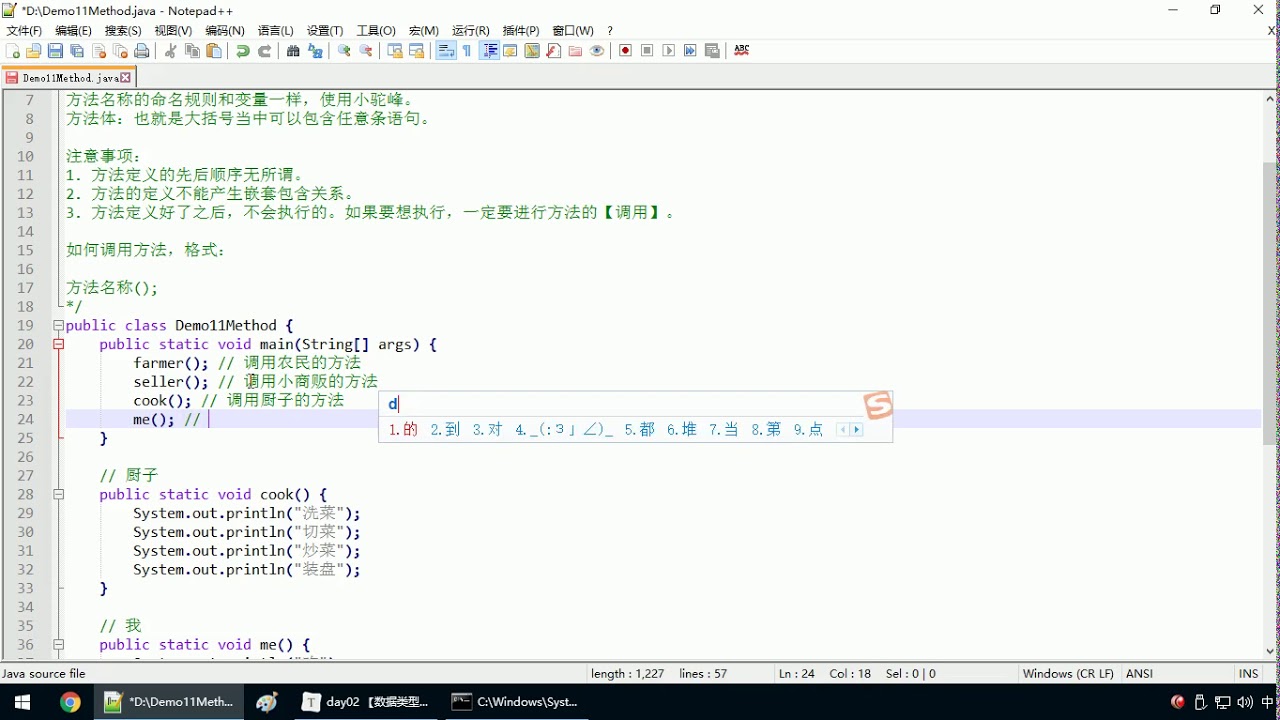The height and width of the screenshot is (720, 1280).
Task: Collapse the class Demo11Method fold marker
Action: pos(58,325)
